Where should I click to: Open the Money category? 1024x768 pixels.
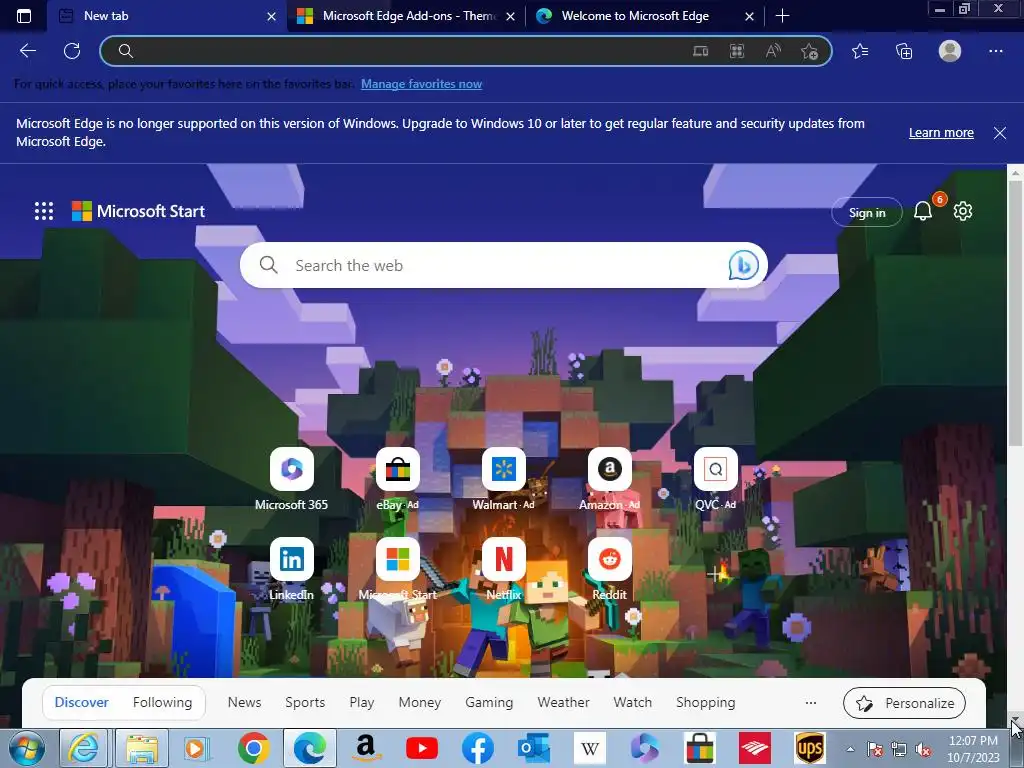420,702
